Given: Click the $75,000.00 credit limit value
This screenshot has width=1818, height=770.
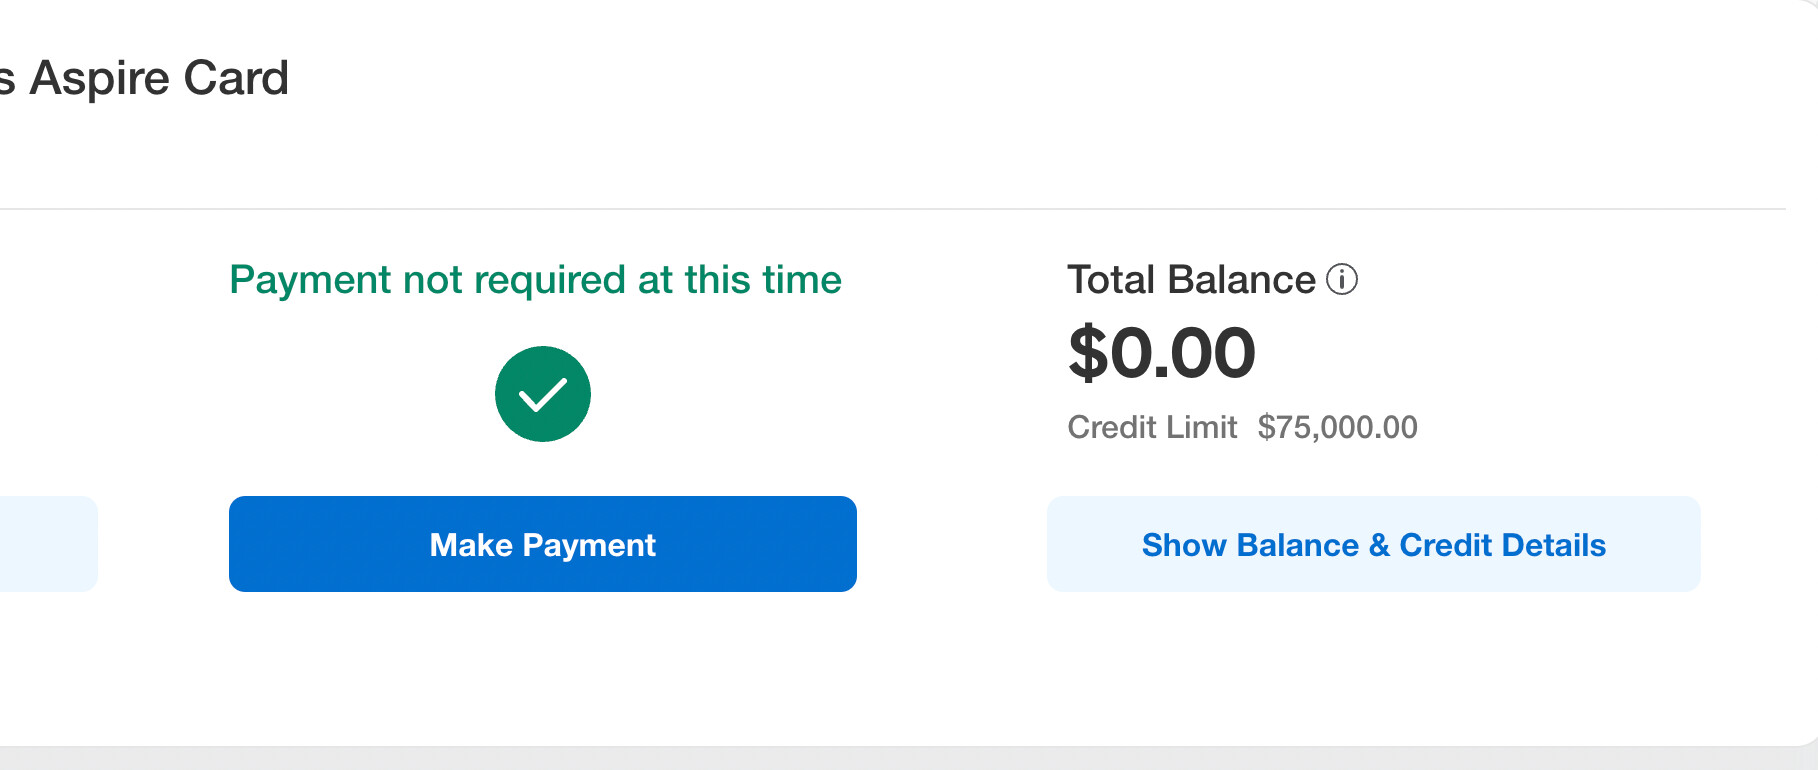Looking at the screenshot, I should click(1337, 428).
